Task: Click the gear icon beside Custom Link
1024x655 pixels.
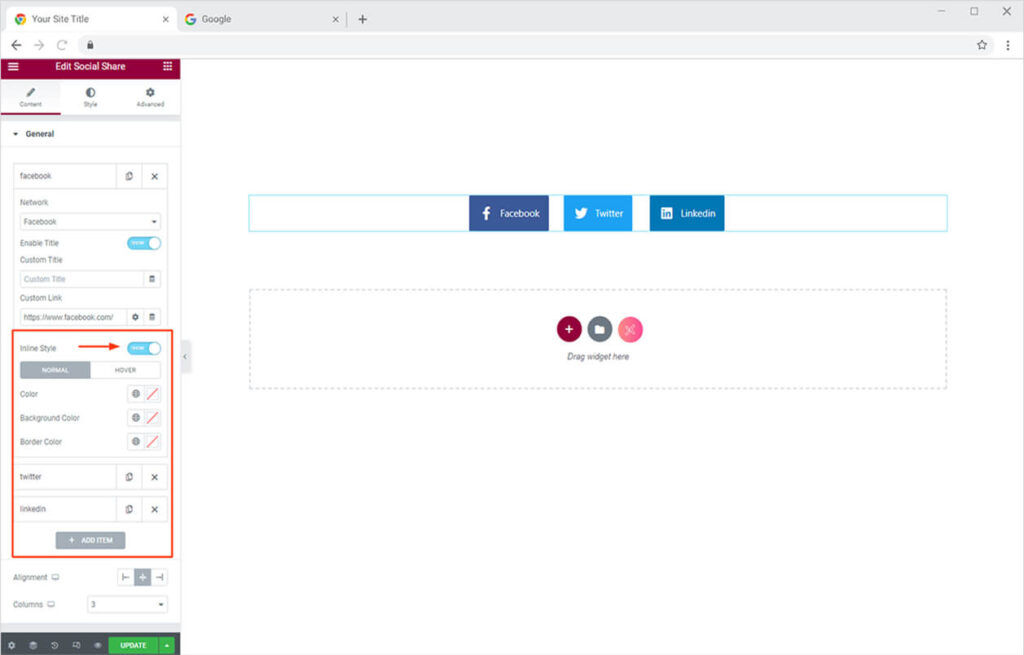Action: coord(136,317)
